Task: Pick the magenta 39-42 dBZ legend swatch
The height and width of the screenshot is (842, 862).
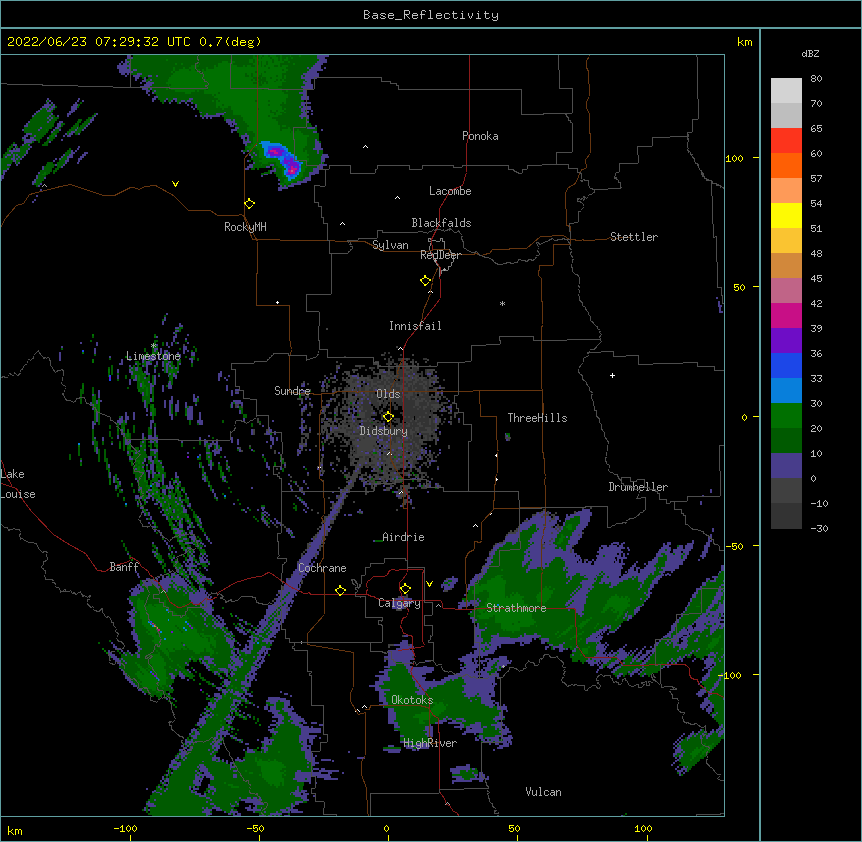Action: 786,315
